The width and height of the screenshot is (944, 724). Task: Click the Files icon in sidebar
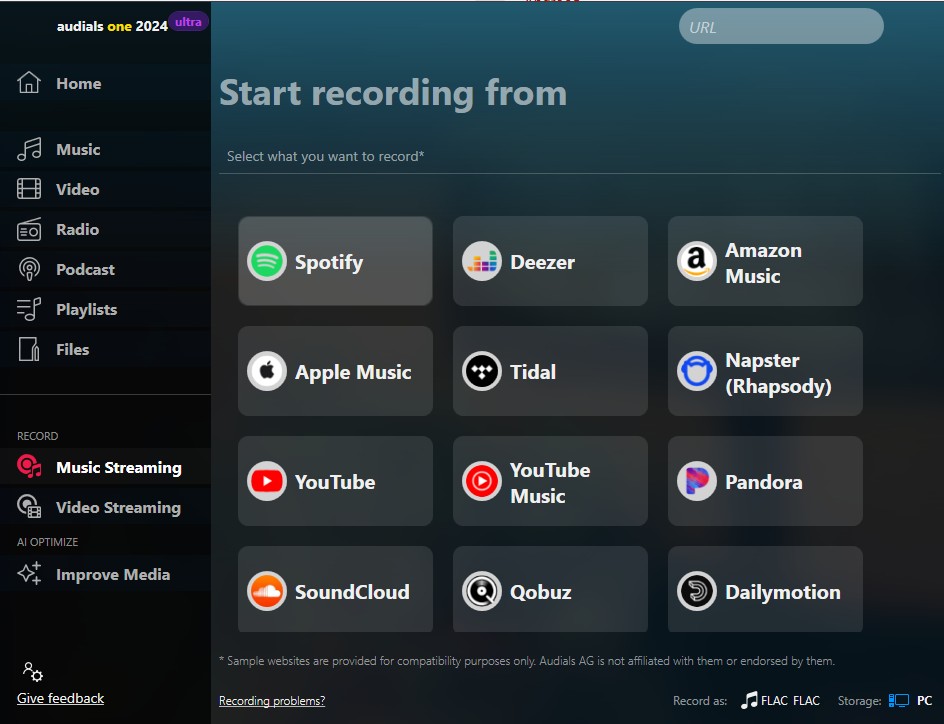click(x=29, y=349)
